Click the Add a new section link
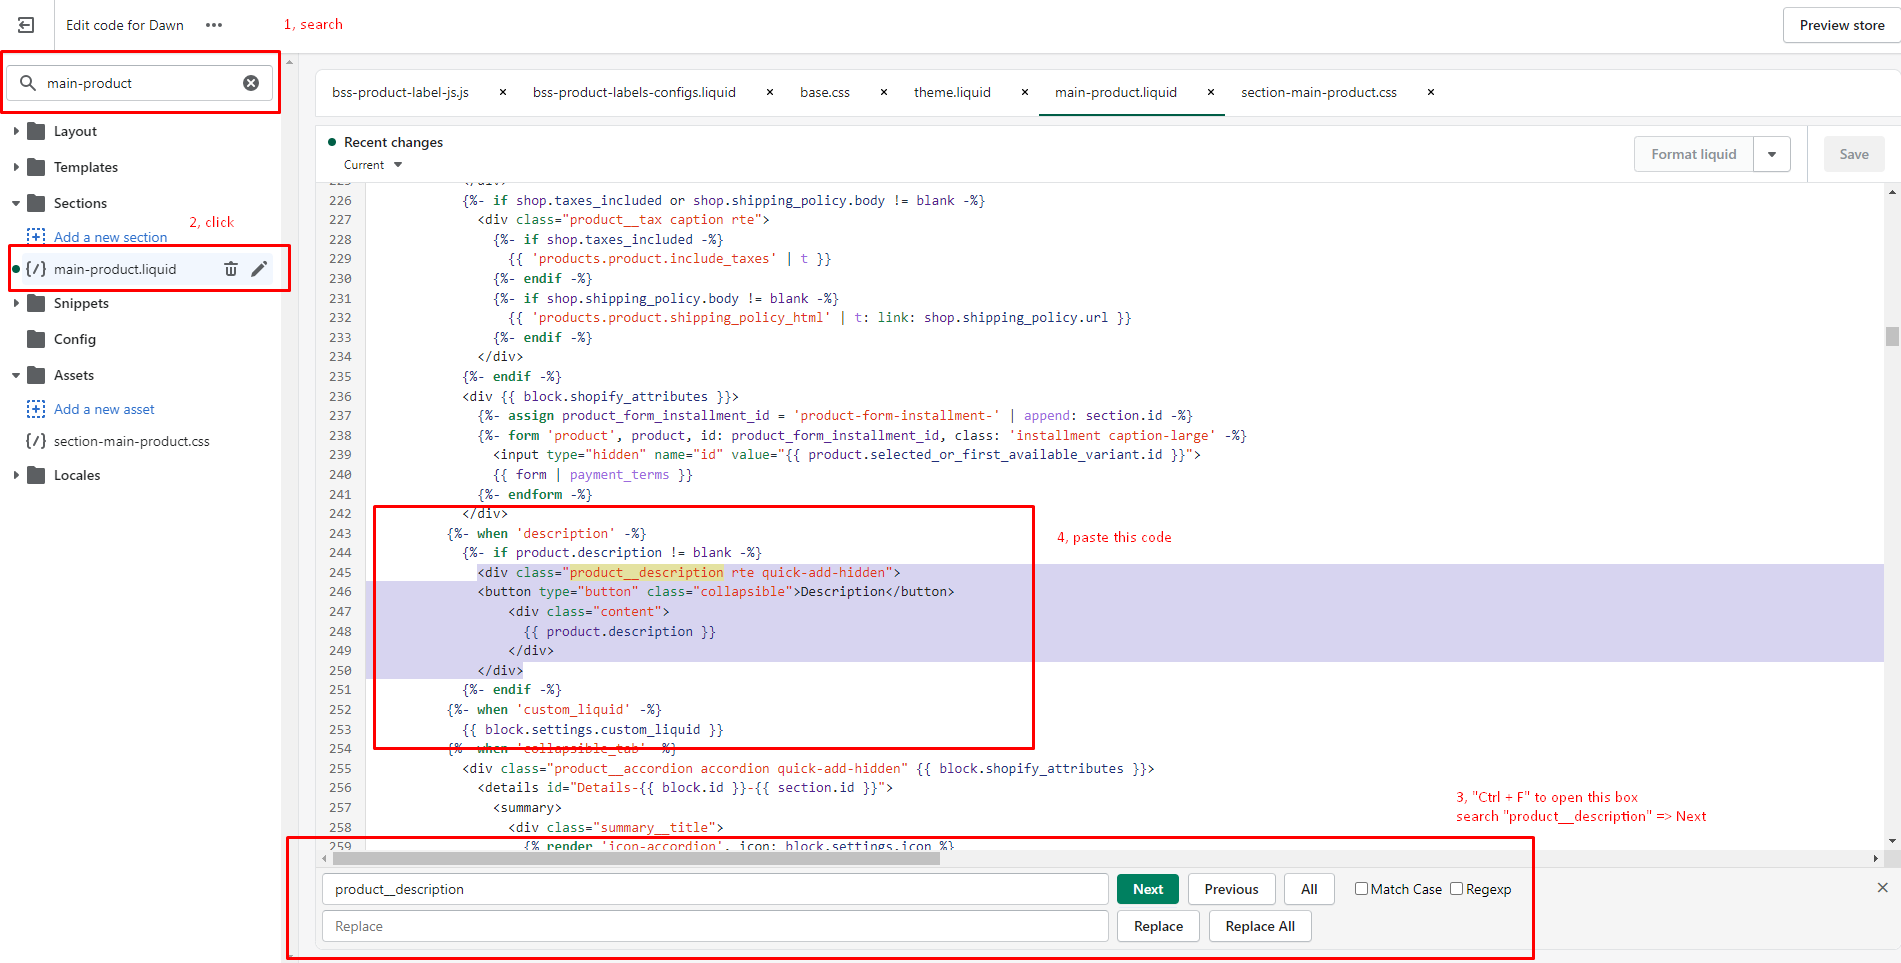Screen dimensions: 1901x963 pyautogui.click(x=110, y=237)
